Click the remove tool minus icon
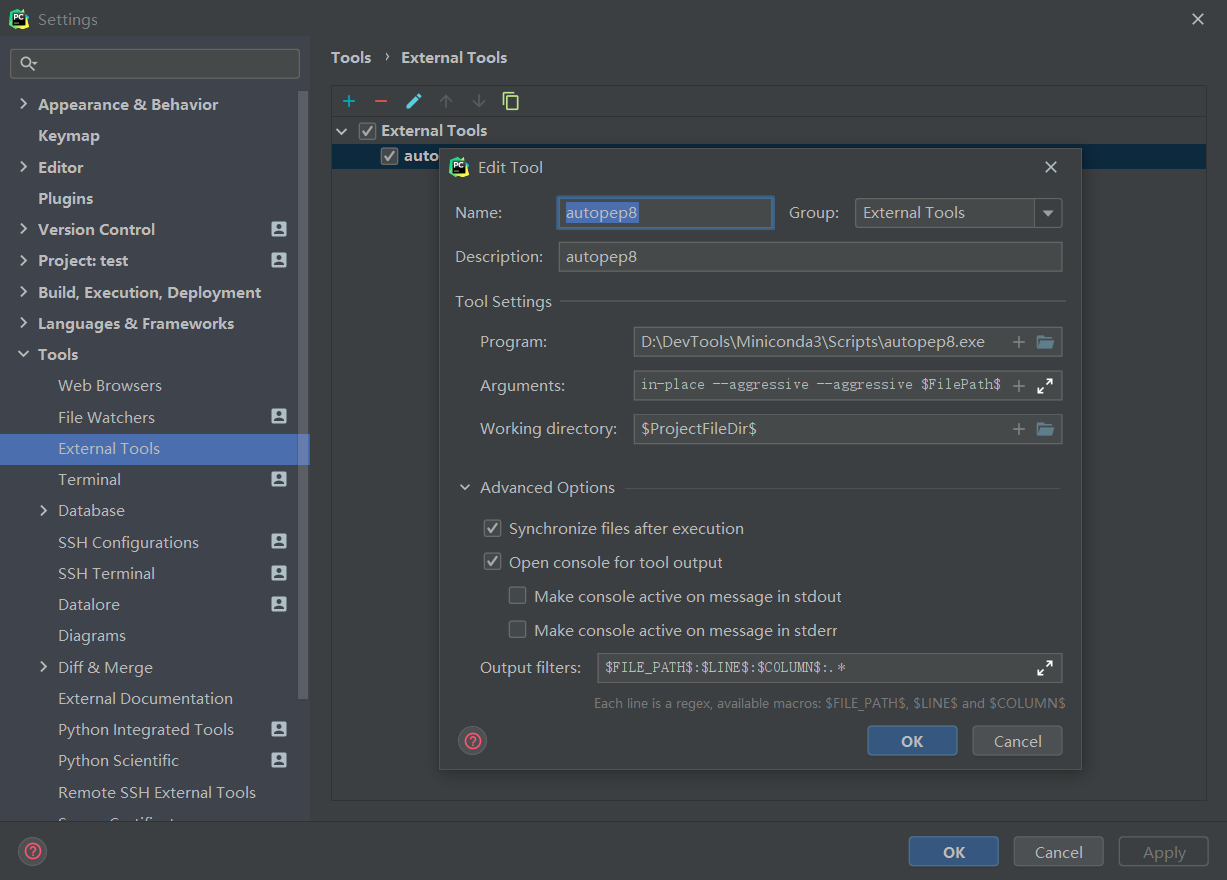 [x=381, y=101]
